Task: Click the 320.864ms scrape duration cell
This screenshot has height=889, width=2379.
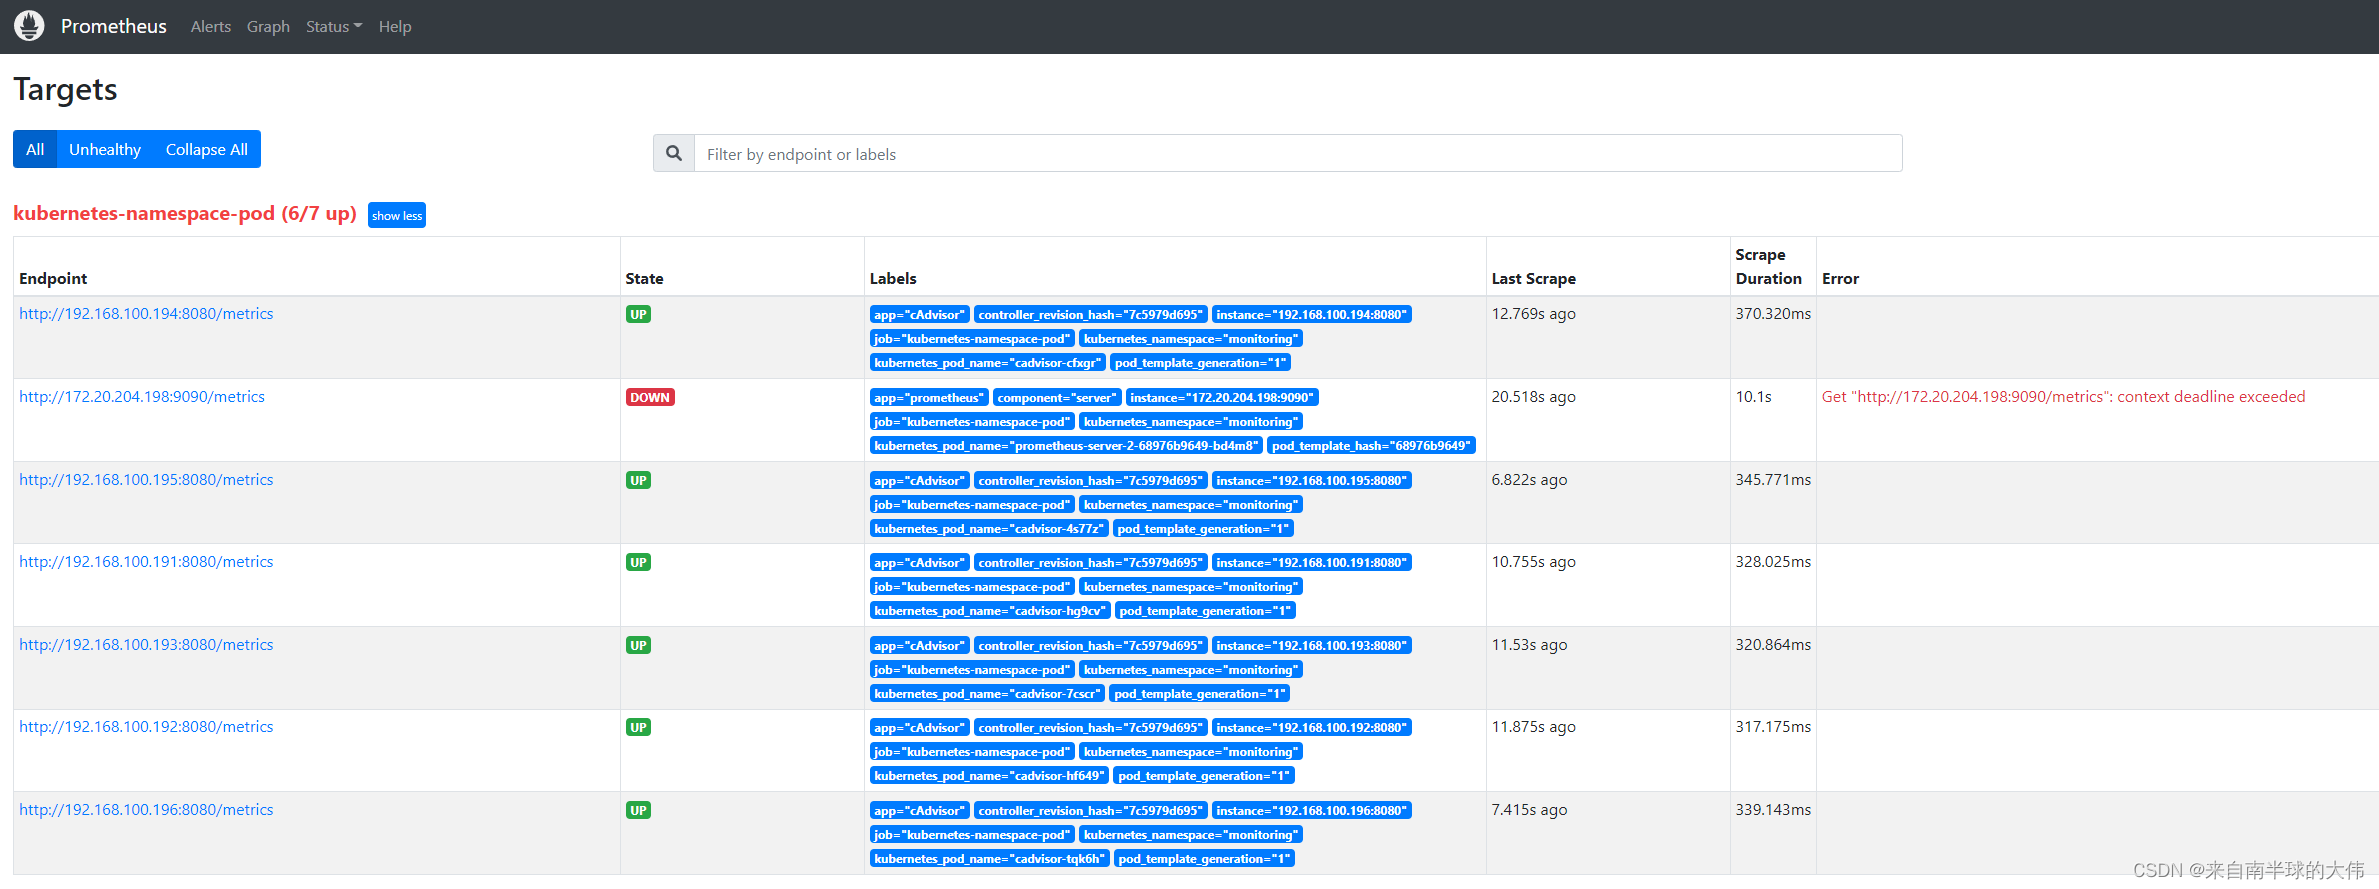Action: 1773,645
